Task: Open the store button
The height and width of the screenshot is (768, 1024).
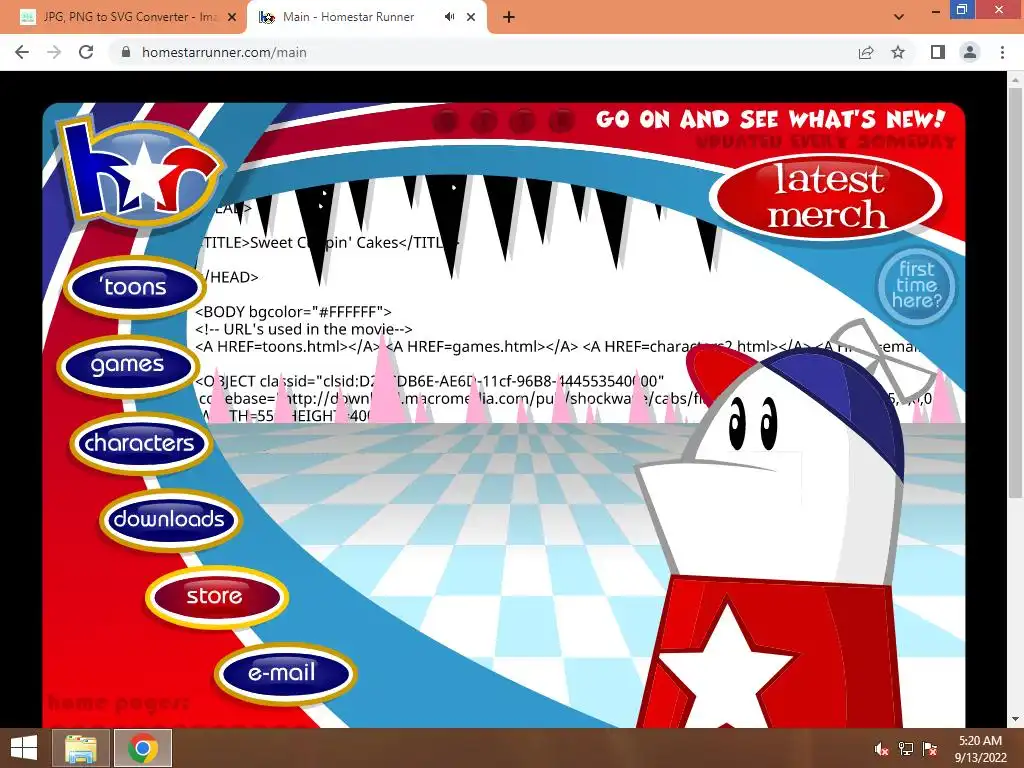Action: point(215,596)
